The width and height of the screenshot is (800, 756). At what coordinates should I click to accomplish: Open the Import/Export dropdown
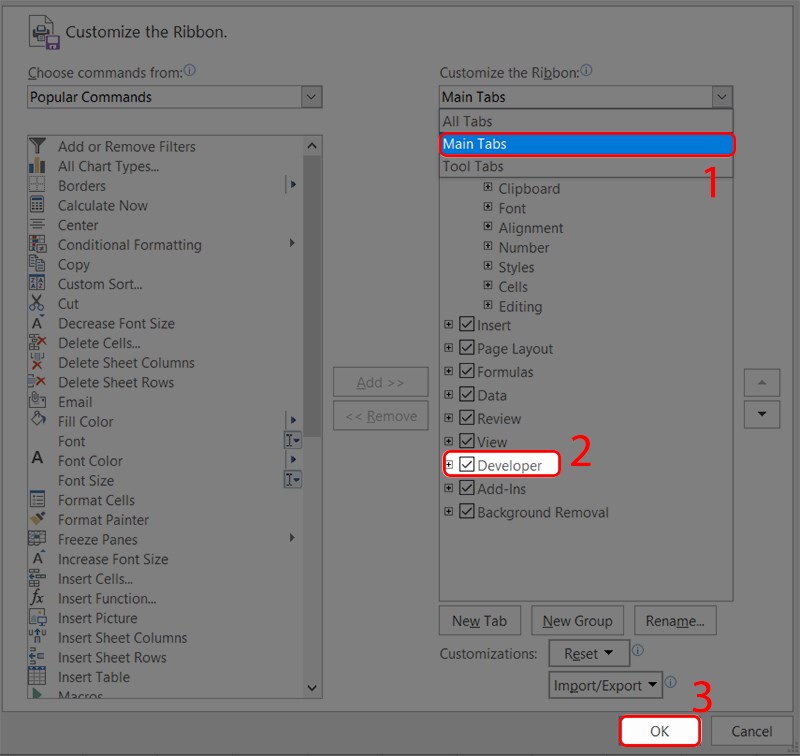pos(605,685)
